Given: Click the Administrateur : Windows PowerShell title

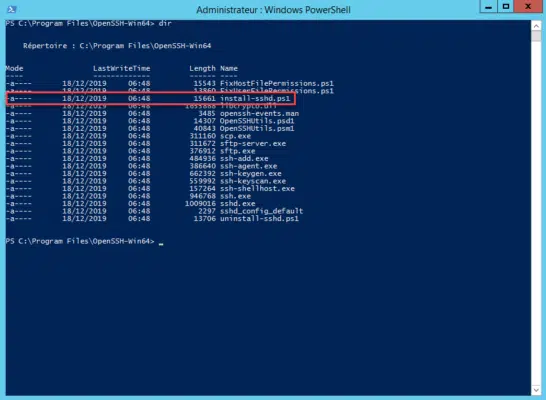Looking at the screenshot, I should [x=273, y=10].
